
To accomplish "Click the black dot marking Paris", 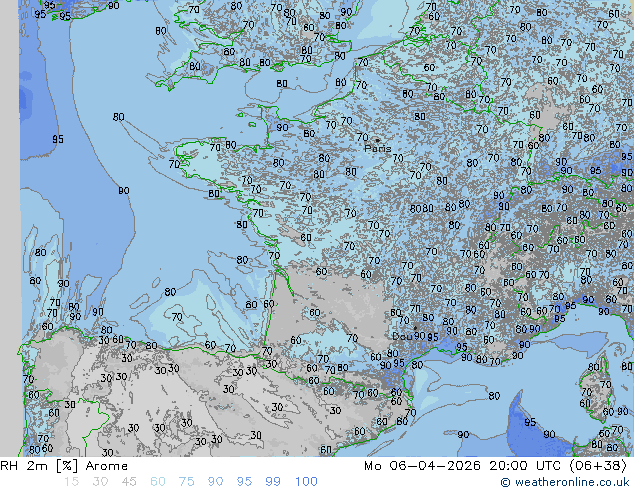I will tap(377, 140).
